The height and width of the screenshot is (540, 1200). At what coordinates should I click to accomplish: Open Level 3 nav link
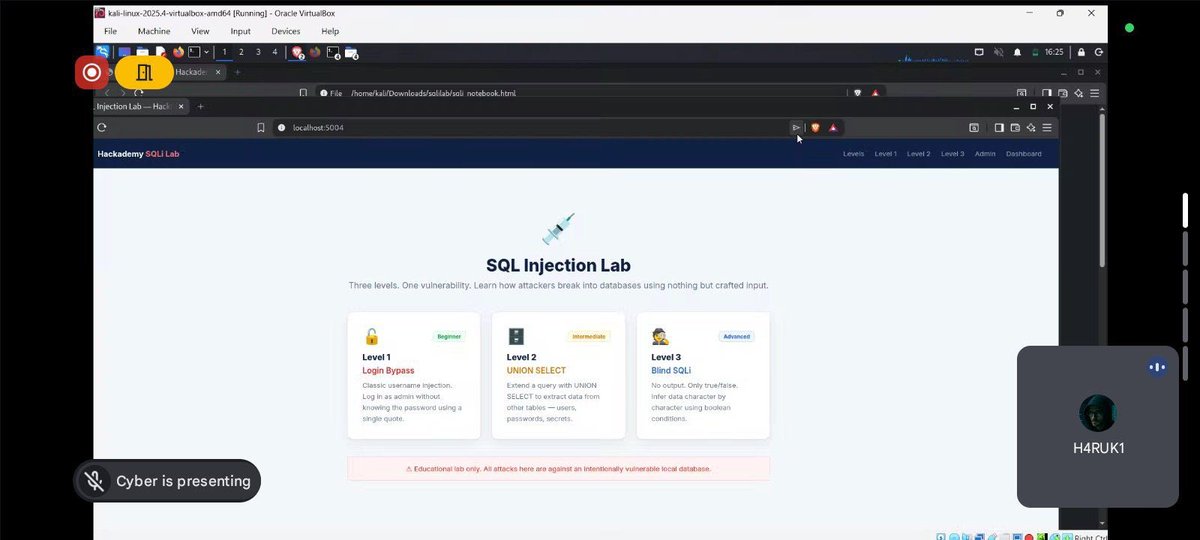click(x=952, y=154)
